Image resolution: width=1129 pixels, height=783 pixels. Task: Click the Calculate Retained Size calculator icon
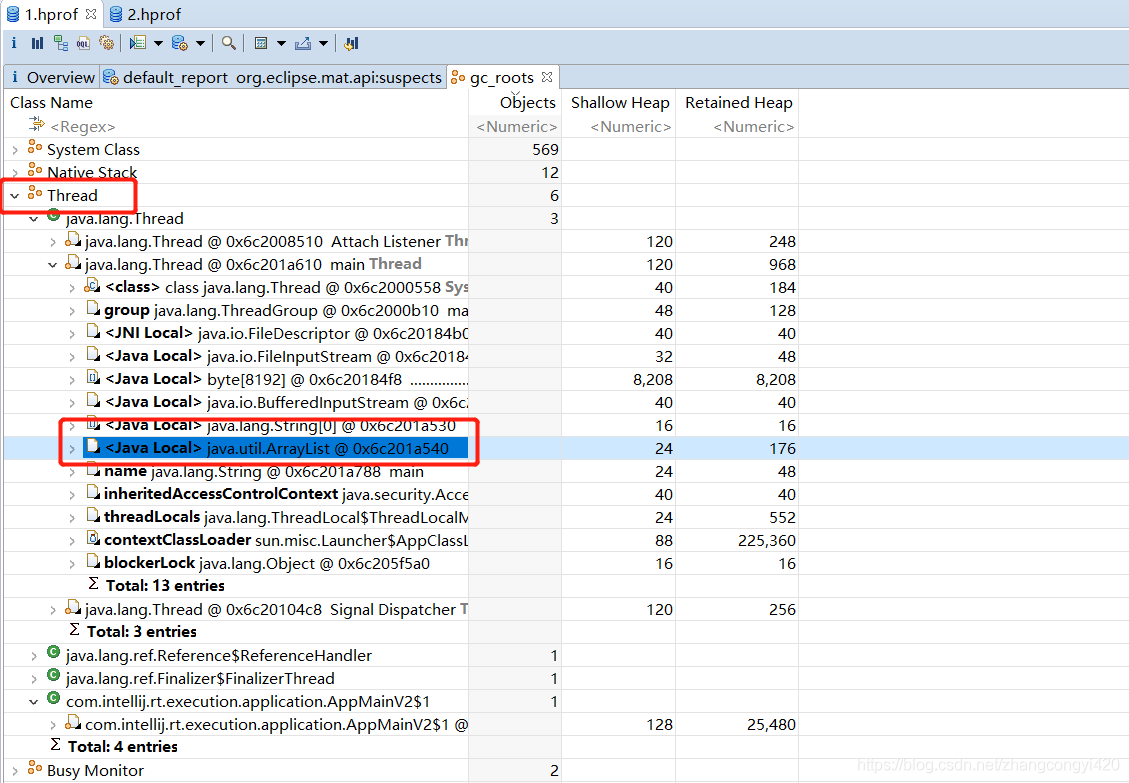pos(260,43)
